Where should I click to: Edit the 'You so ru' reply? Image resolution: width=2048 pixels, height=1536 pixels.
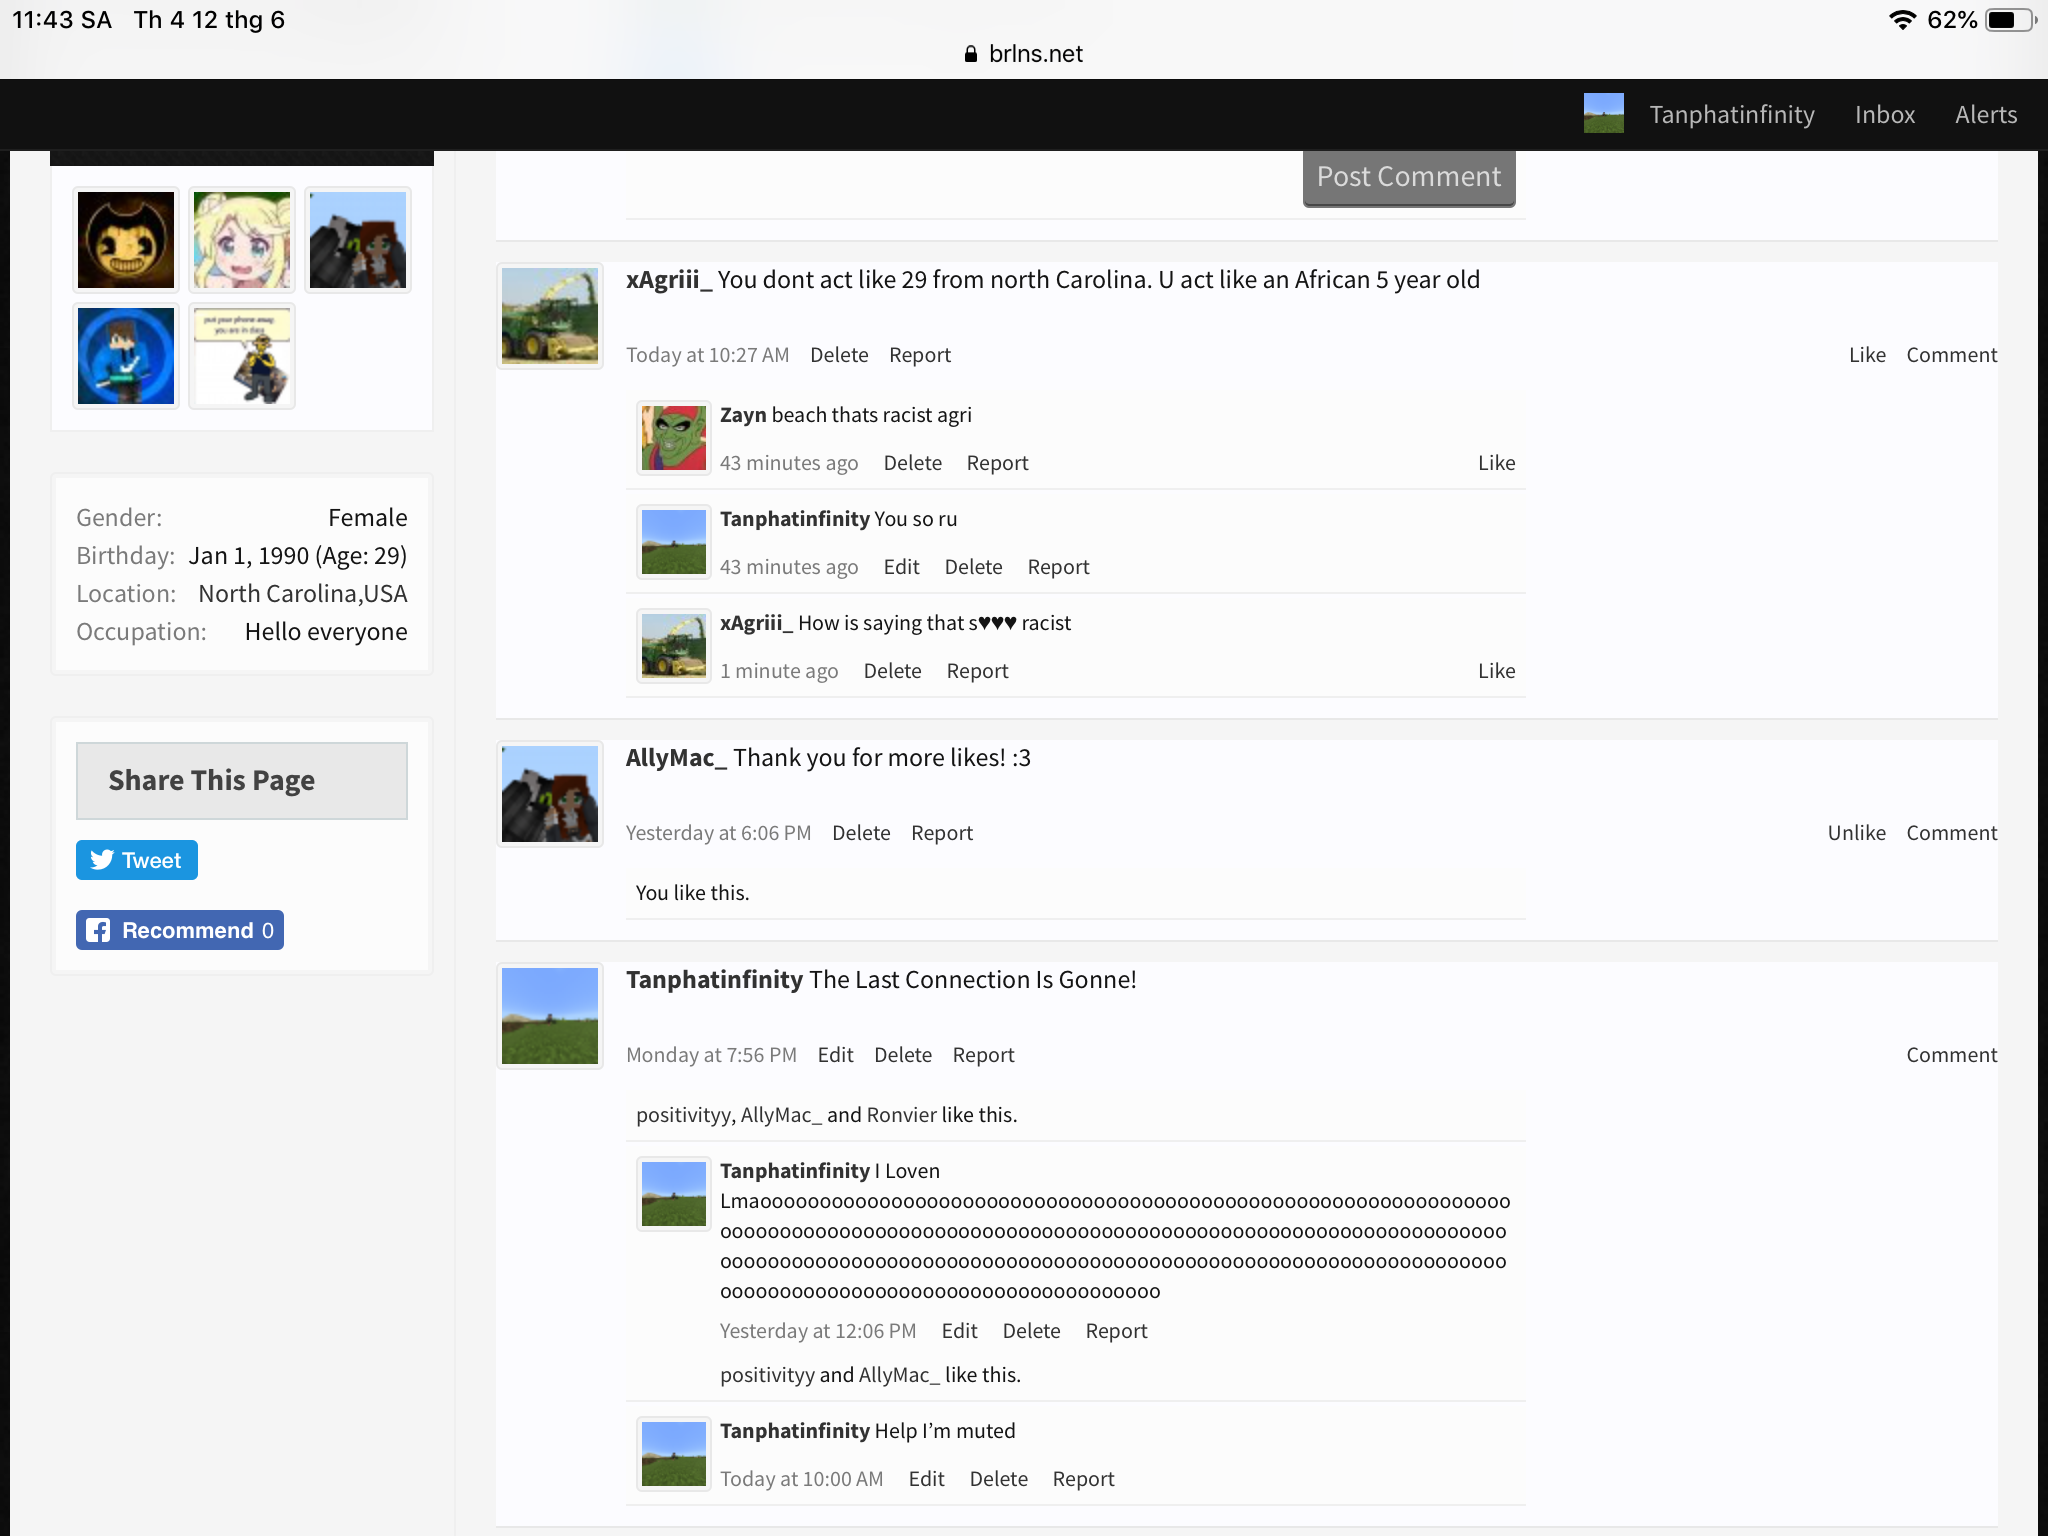(x=901, y=567)
